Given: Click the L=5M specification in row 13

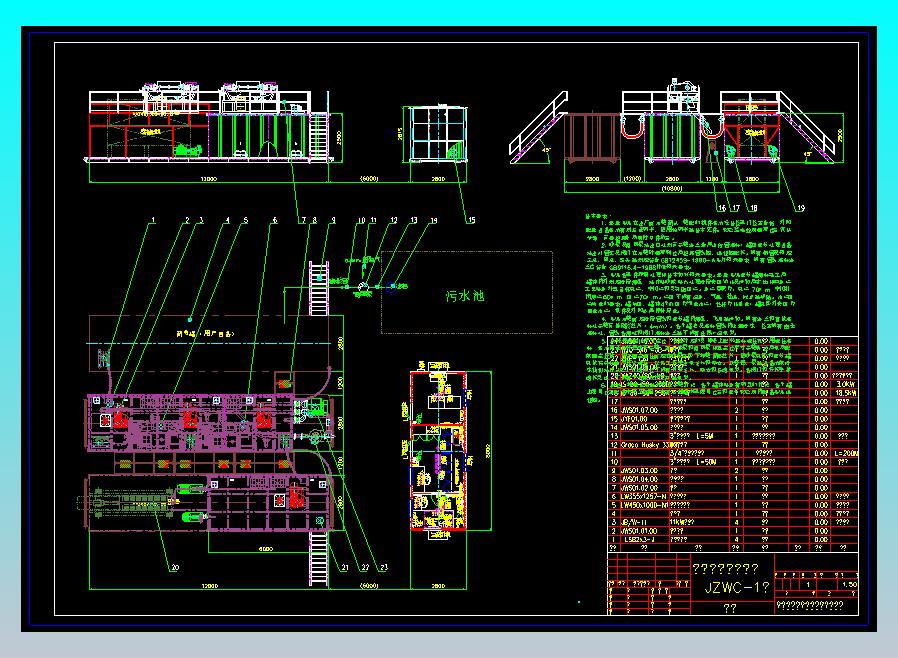Looking at the screenshot, I should click(x=705, y=436).
